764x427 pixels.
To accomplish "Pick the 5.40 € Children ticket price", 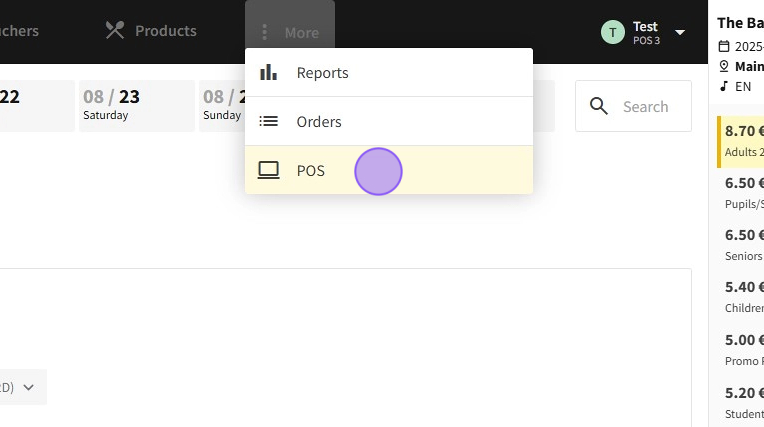I will coord(741,296).
